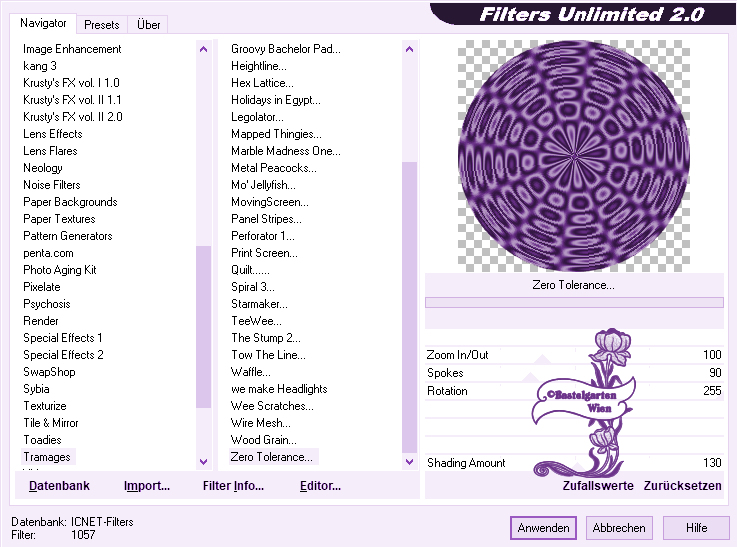Click Zurücksetzen to reset values
The height and width of the screenshot is (547, 737).
(x=682, y=485)
